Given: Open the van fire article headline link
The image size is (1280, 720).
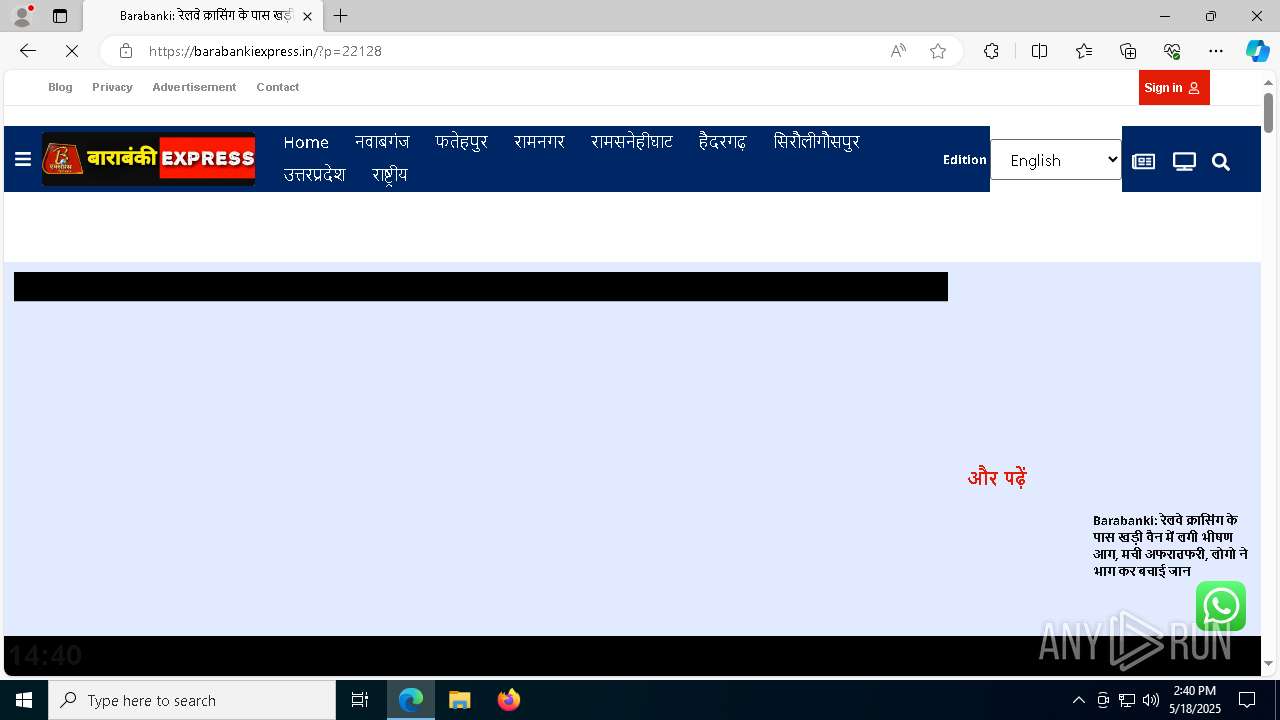Looking at the screenshot, I should [1170, 546].
